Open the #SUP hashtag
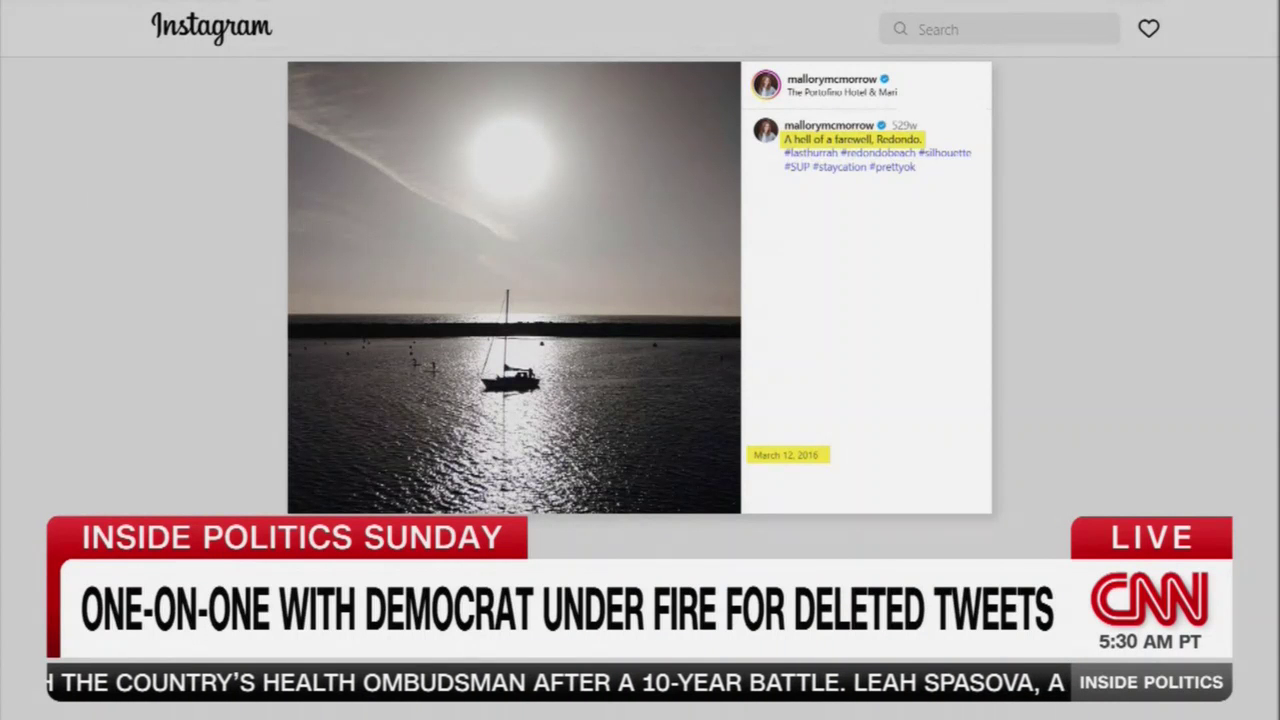The image size is (1280, 720). [x=797, y=167]
